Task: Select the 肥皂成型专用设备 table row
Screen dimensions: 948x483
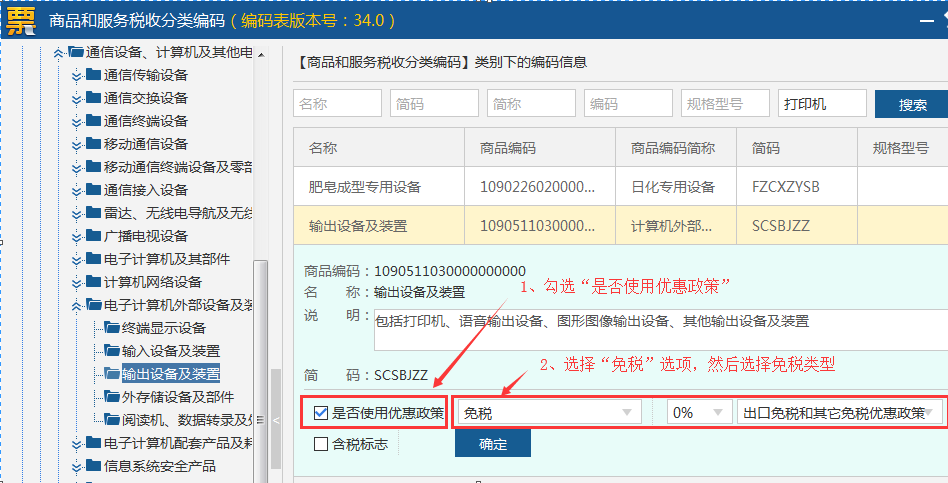Action: tap(365, 186)
